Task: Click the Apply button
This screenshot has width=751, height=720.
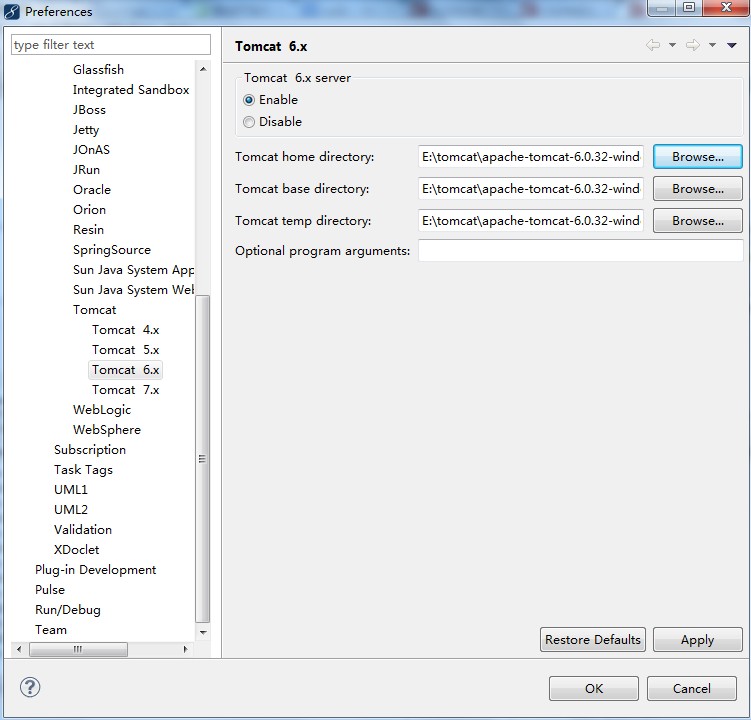Action: tap(698, 640)
